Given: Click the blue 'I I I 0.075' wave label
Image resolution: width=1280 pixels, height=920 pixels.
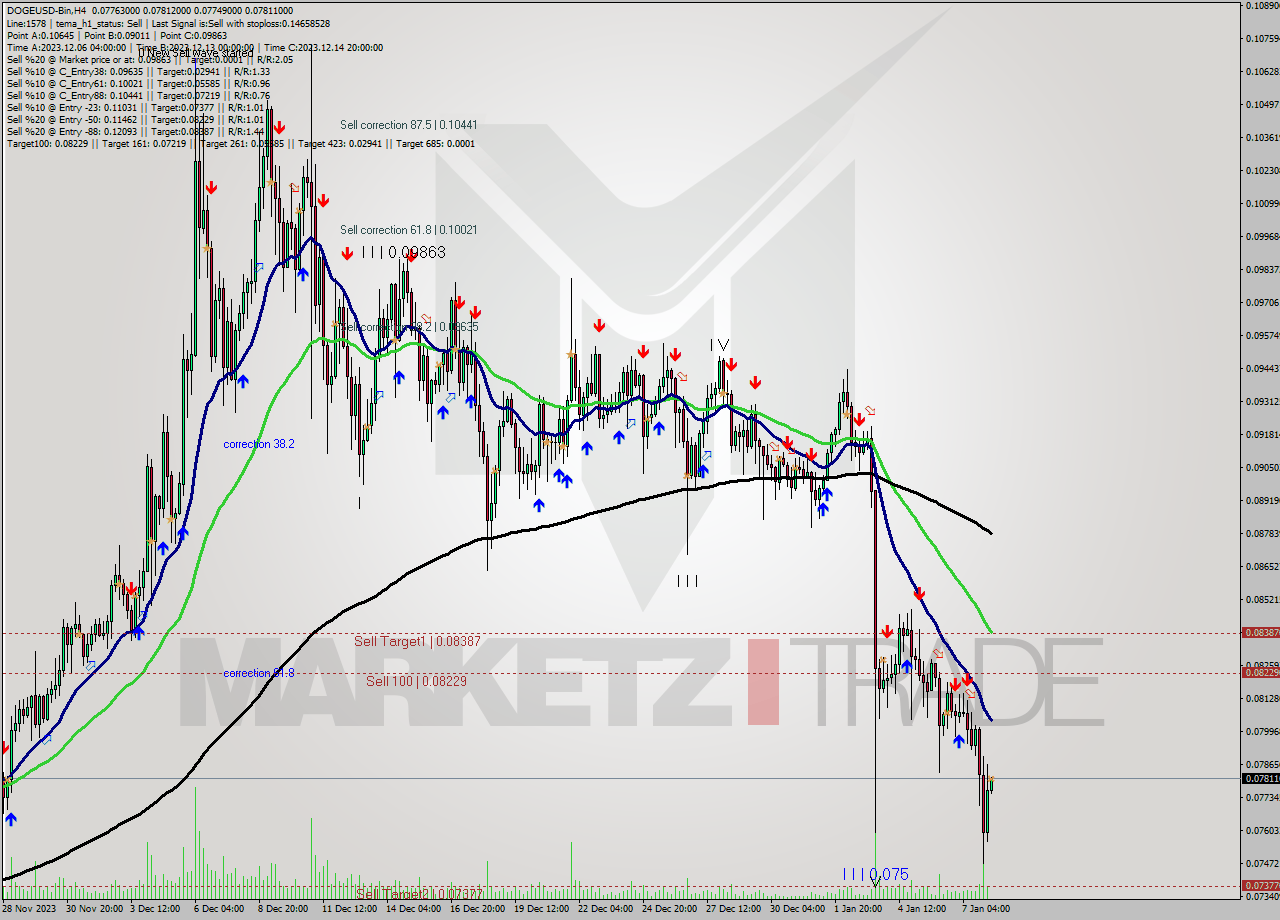Looking at the screenshot, I should (875, 874).
